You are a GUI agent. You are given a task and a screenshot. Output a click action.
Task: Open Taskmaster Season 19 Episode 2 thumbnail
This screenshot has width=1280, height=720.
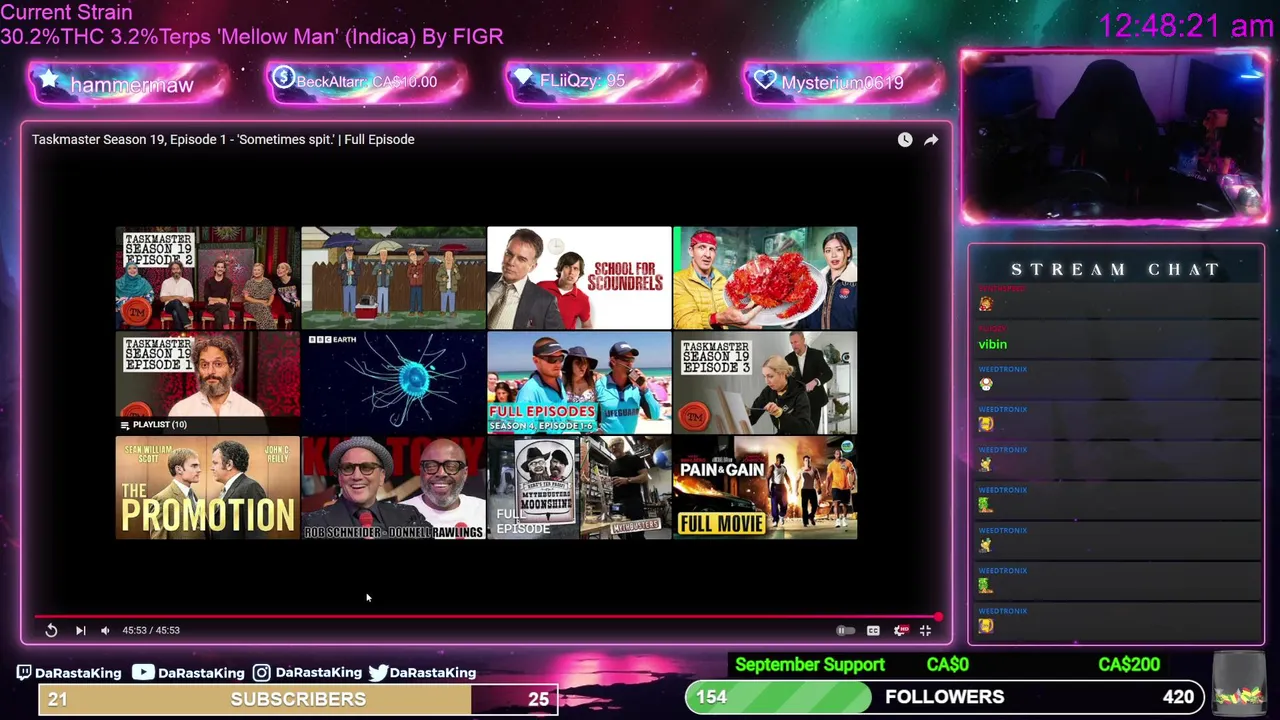click(208, 278)
